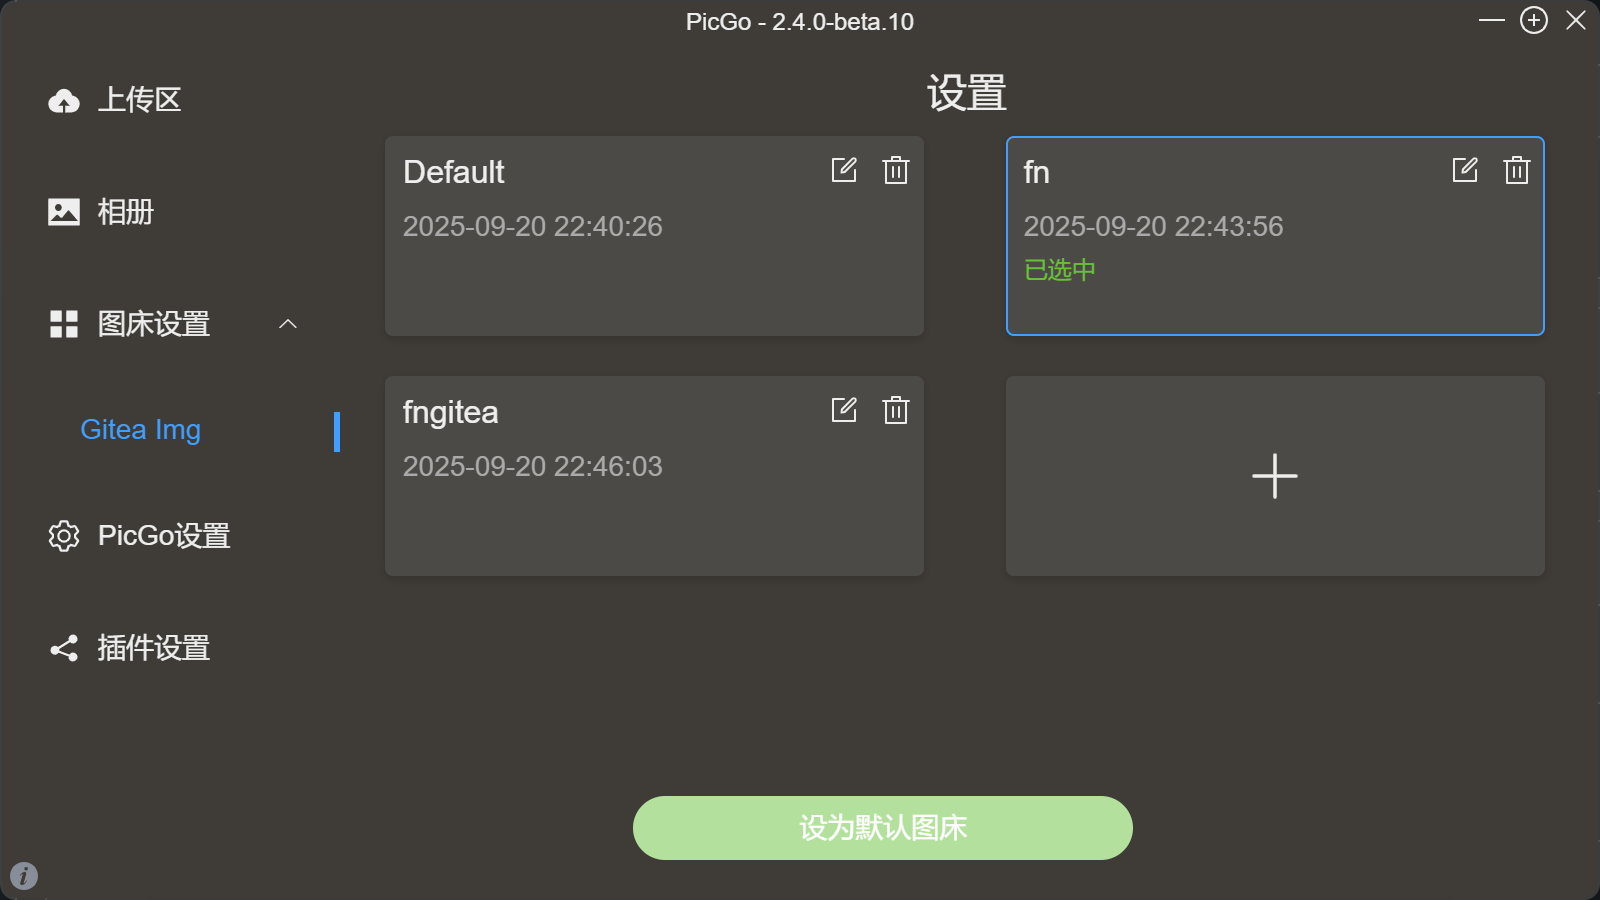The width and height of the screenshot is (1600, 900).
Task: Open the info icon in bottom corner
Action: coord(24,876)
